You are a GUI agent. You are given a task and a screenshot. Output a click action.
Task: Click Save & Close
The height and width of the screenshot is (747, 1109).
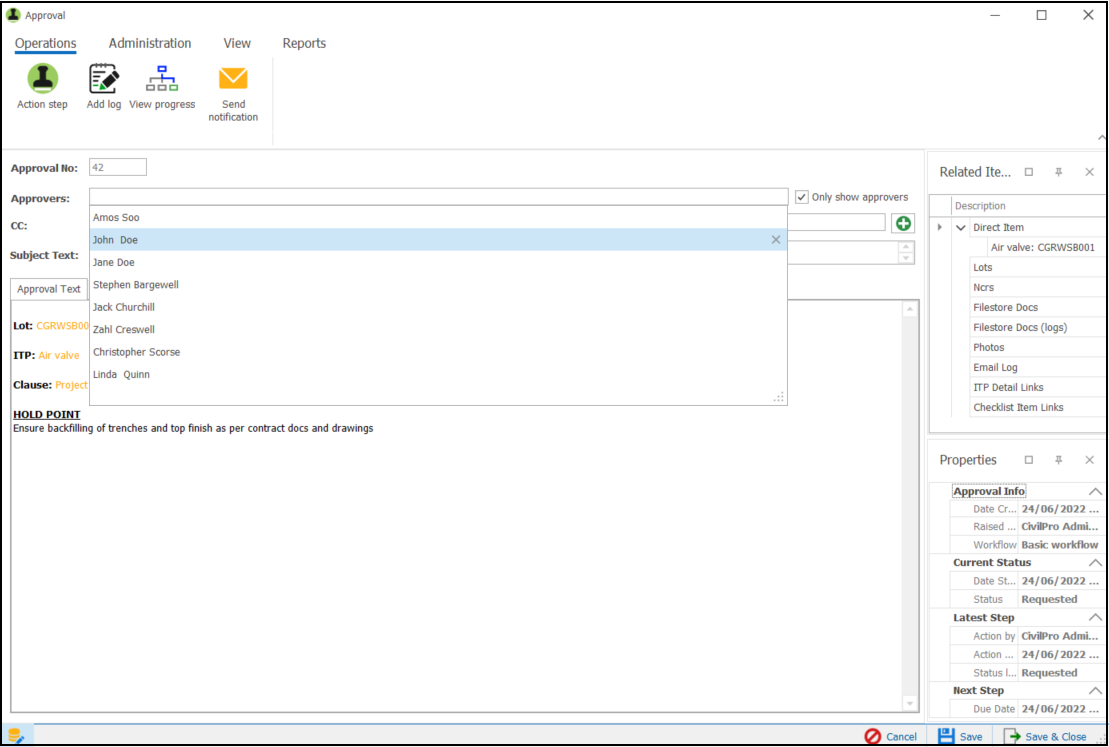(x=1045, y=736)
